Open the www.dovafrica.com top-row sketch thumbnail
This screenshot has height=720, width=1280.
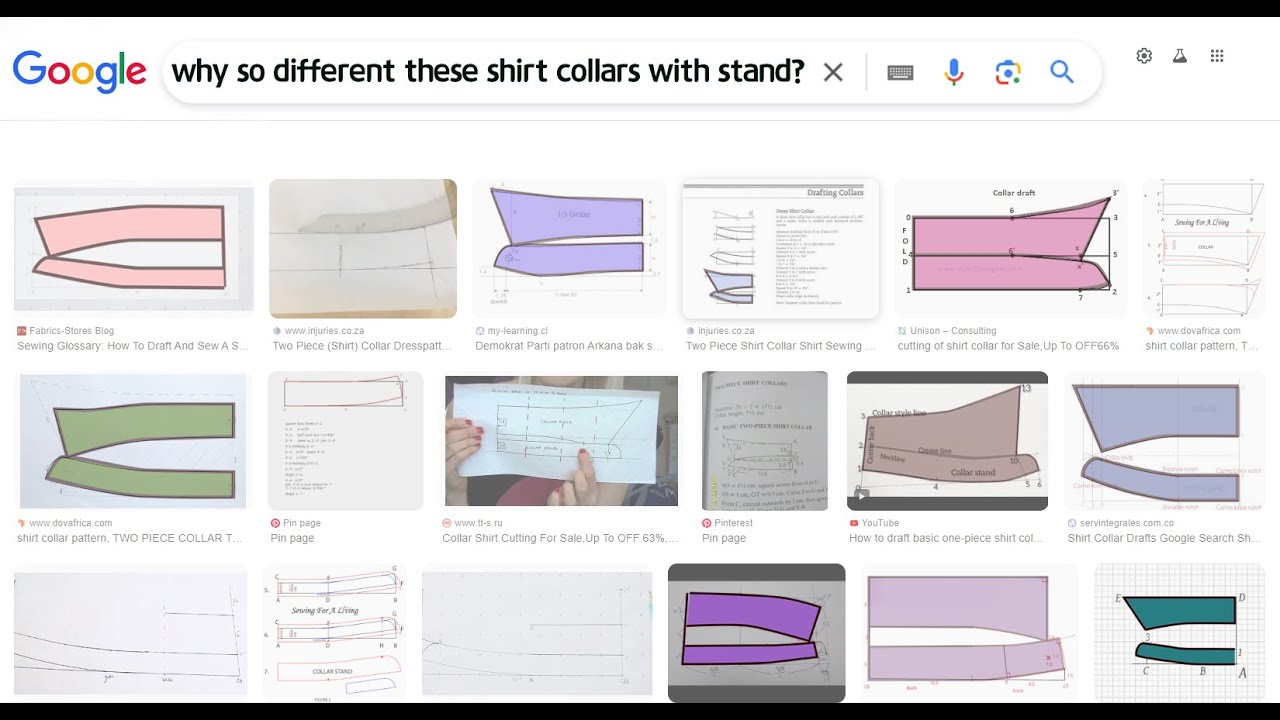[1204, 249]
